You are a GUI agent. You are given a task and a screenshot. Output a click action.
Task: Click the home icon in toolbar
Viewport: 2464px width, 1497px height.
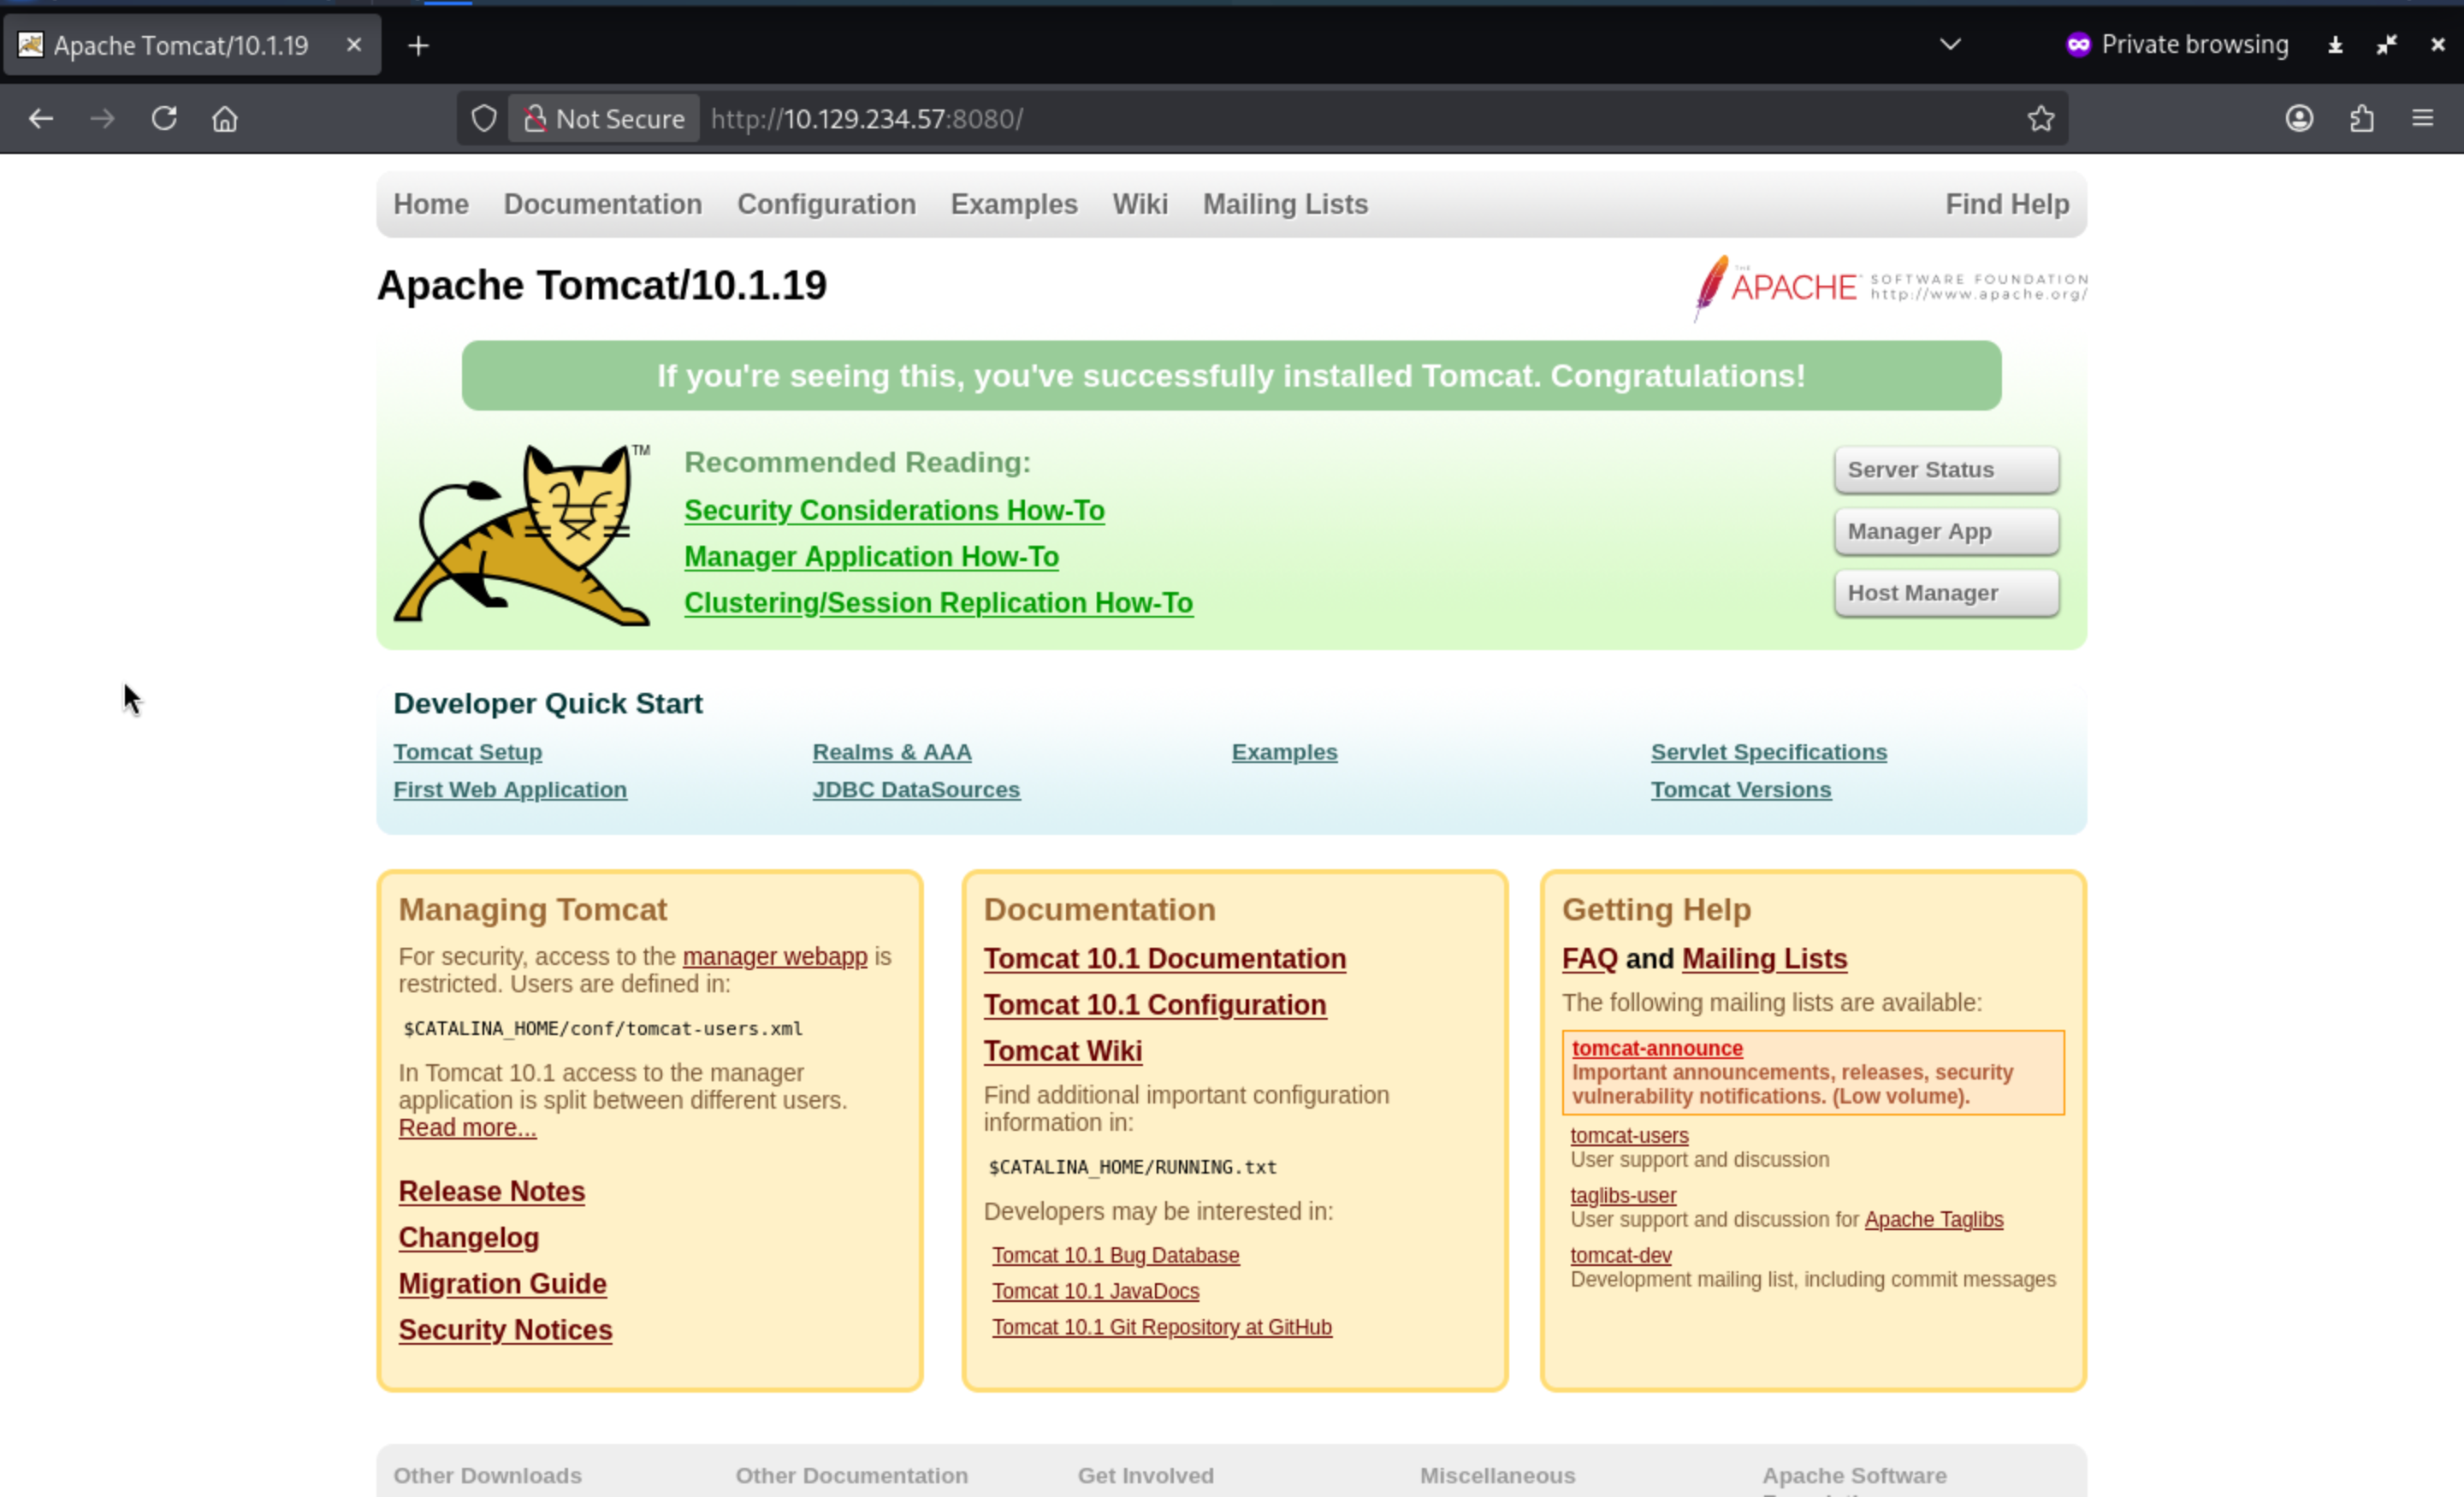[225, 119]
